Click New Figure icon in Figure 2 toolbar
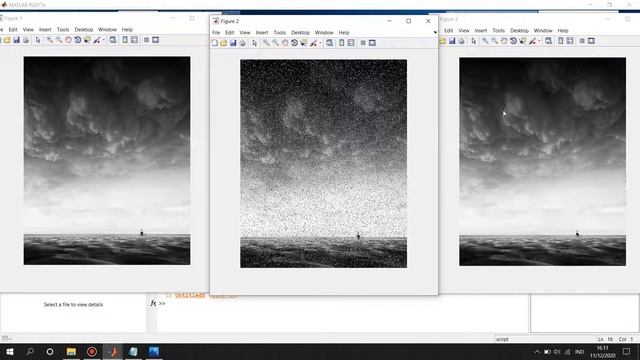Viewport: 640px width, 360px height. 215,43
